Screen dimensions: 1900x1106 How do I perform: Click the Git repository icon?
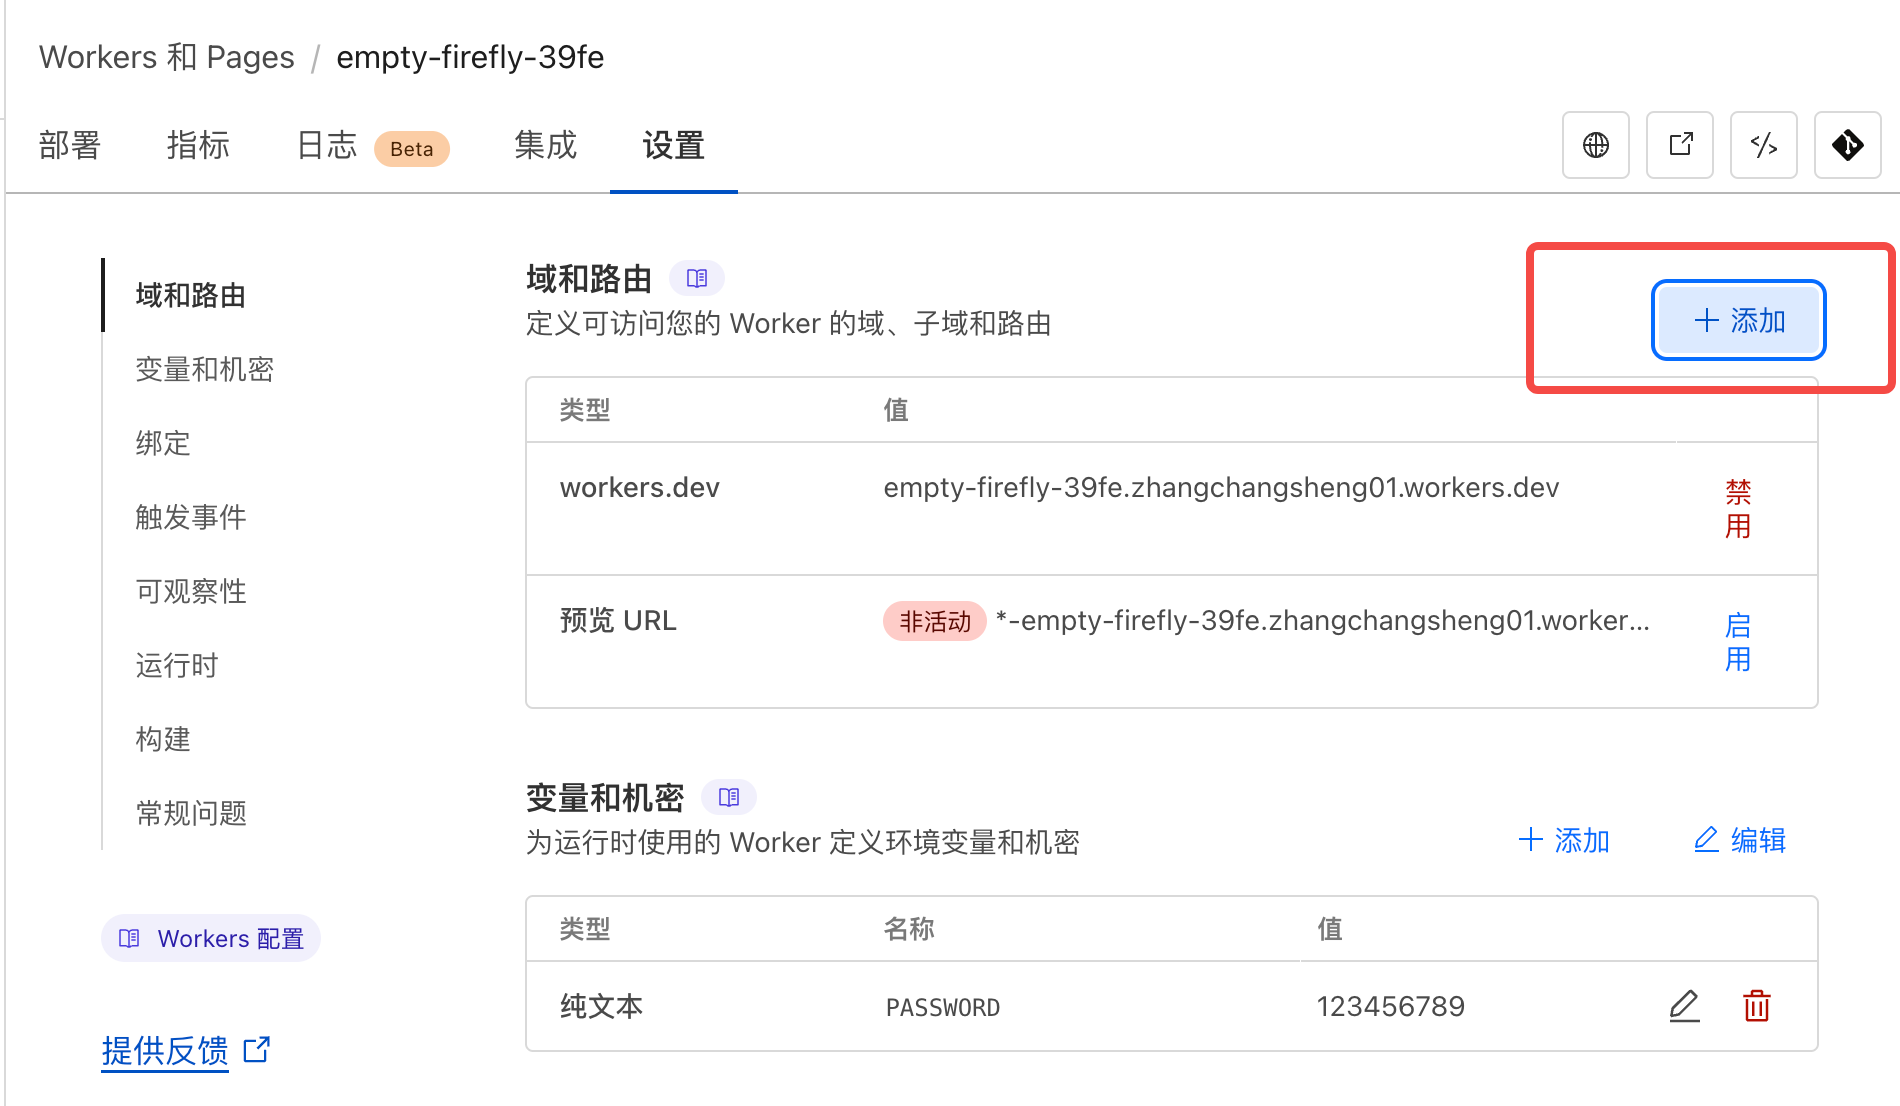pyautogui.click(x=1847, y=145)
